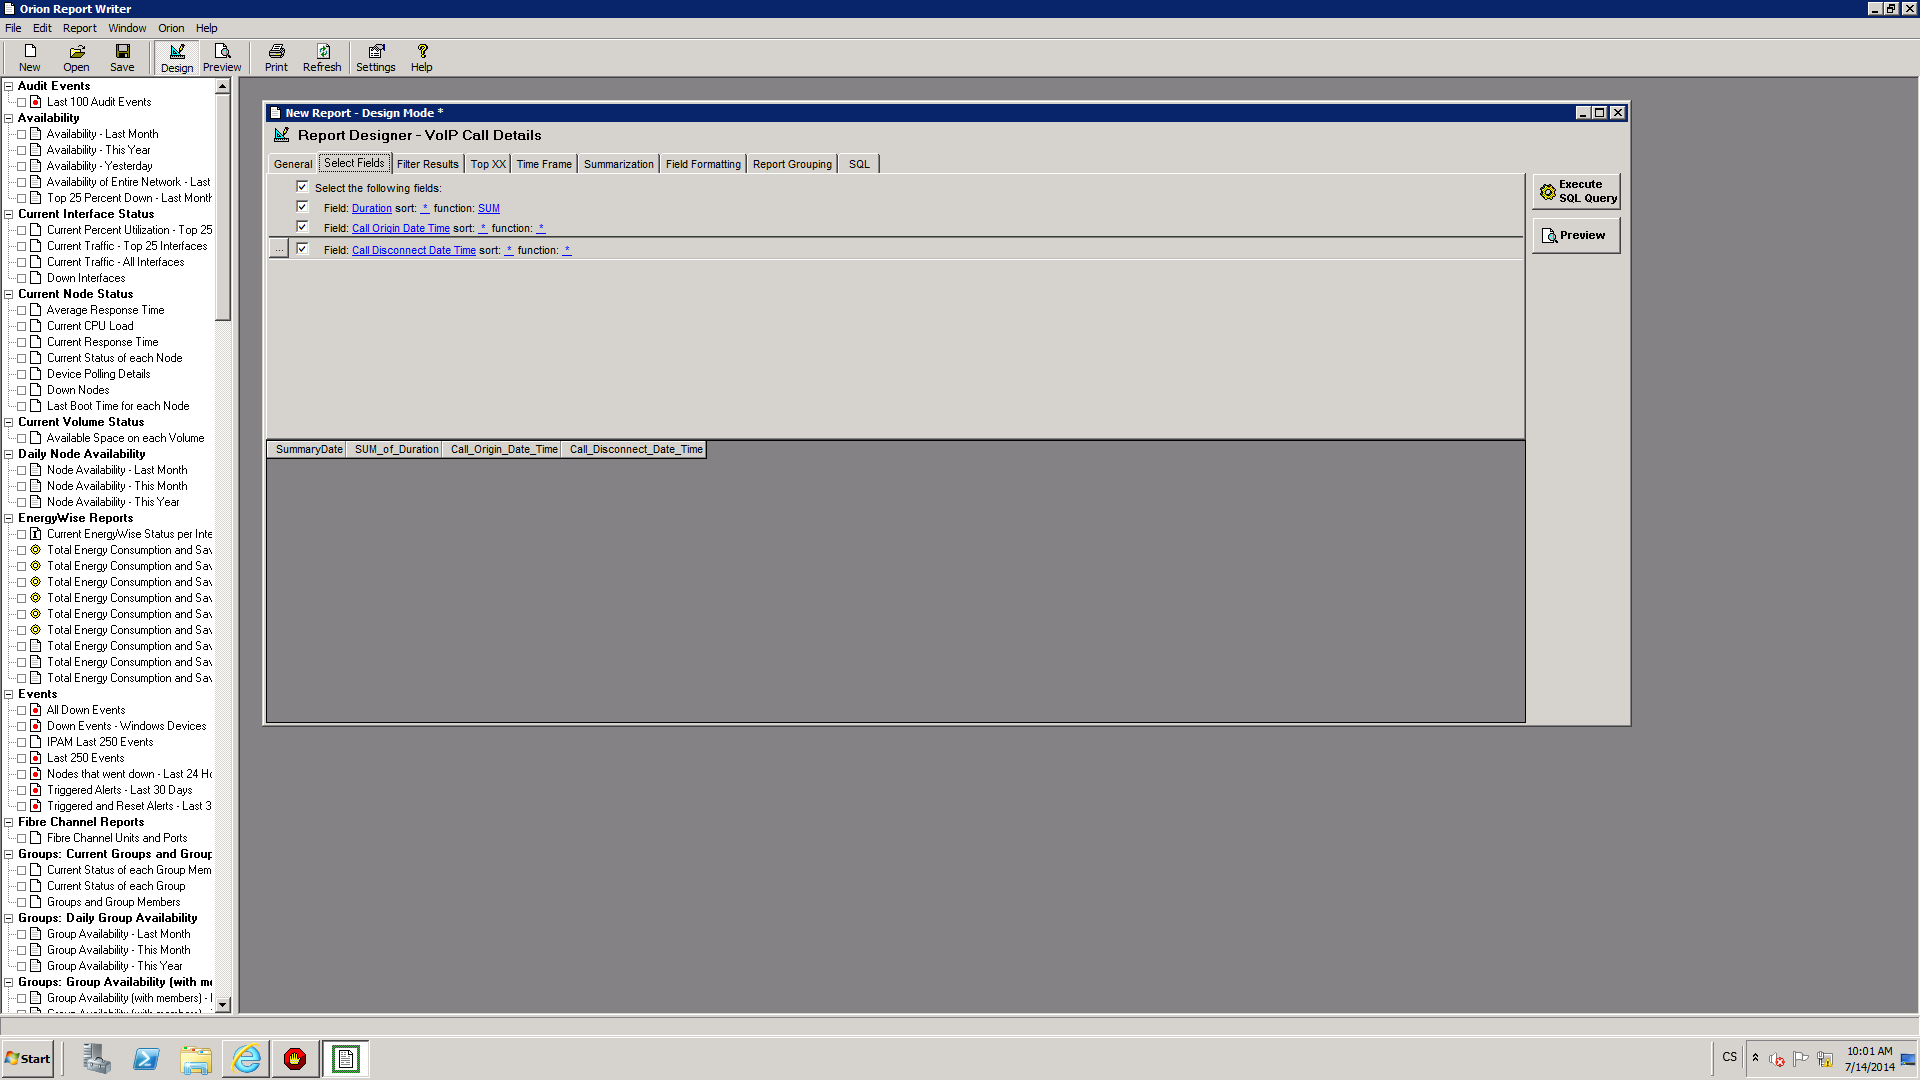Open the Settings toolbar icon
The height and width of the screenshot is (1080, 1920).
[x=375, y=57]
